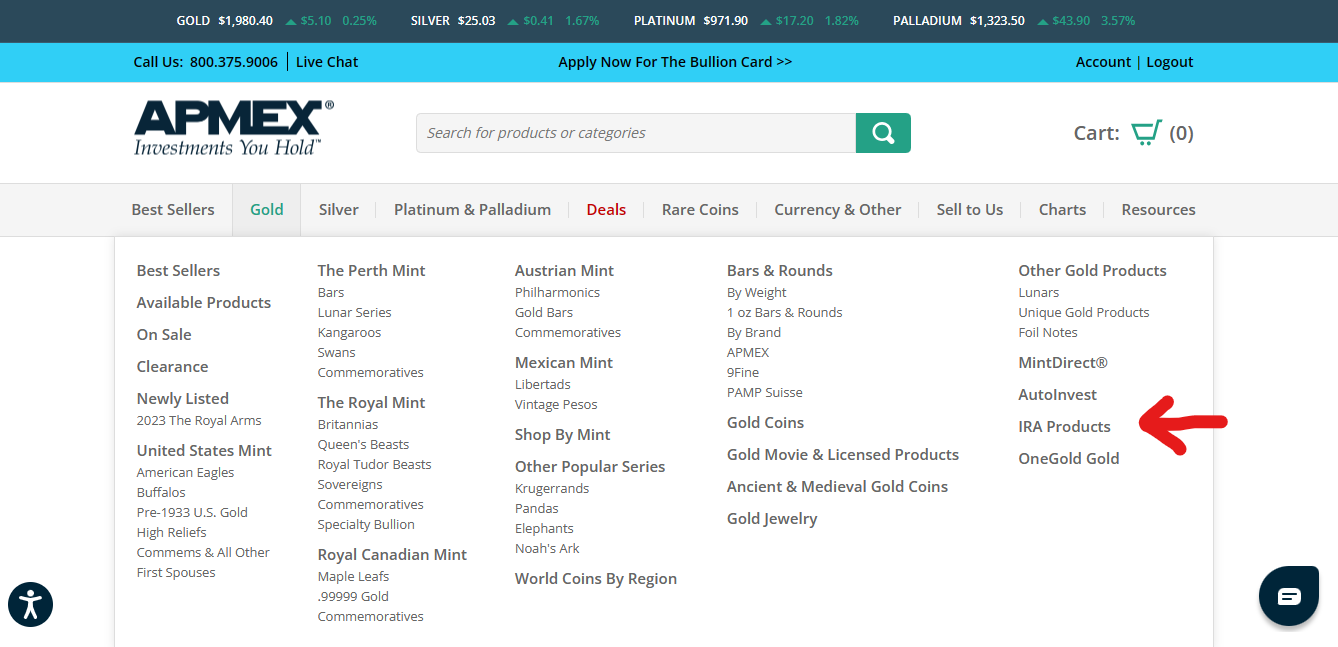Click the IRA Products link
Screen dimensions: 1338x647
1064,427
